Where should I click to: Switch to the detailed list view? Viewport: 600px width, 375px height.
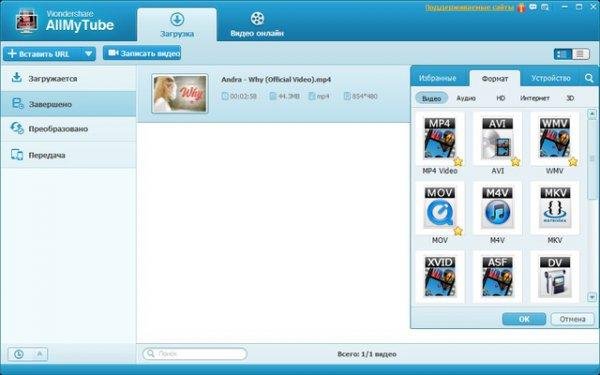pos(562,54)
